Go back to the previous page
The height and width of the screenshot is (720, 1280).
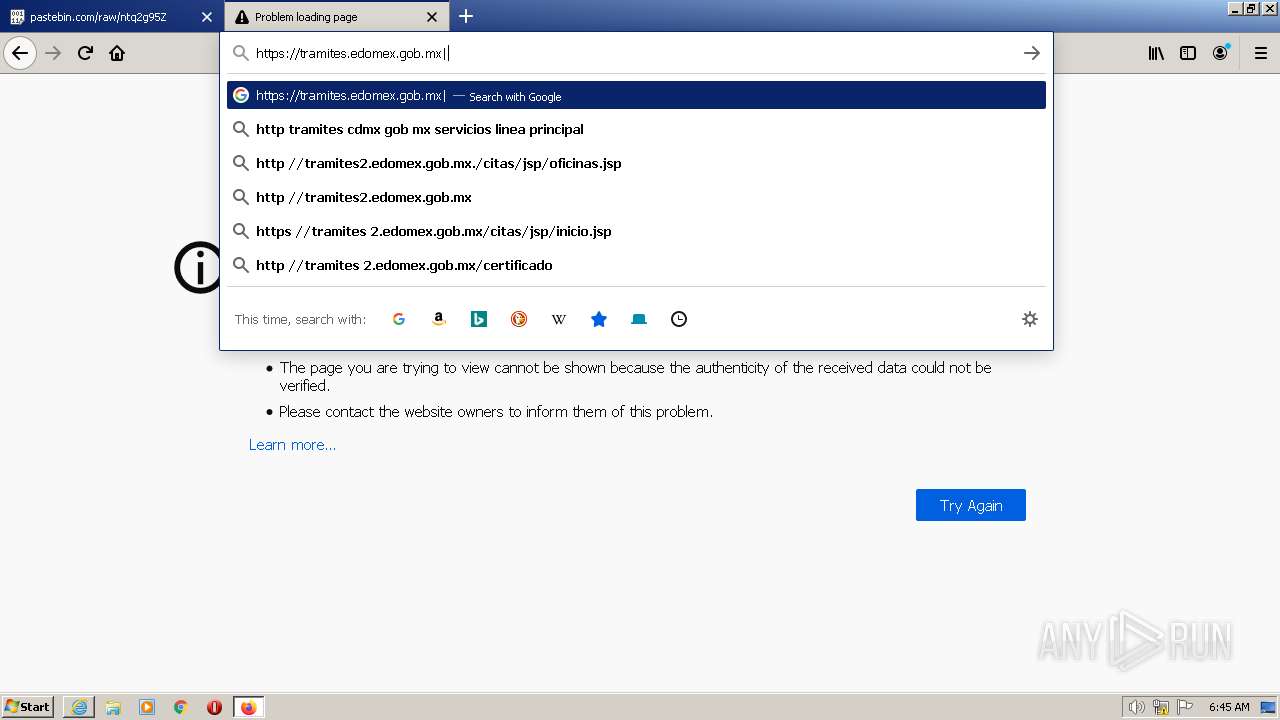click(20, 53)
